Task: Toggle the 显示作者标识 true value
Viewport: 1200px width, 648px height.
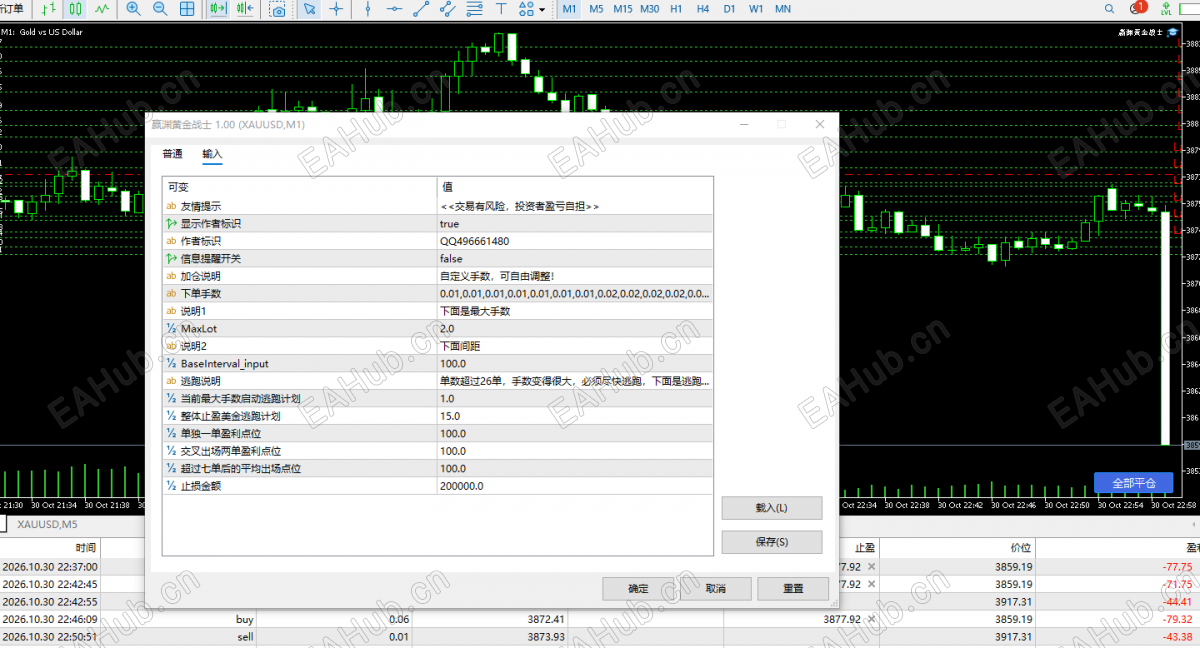Action: pyautogui.click(x=575, y=224)
